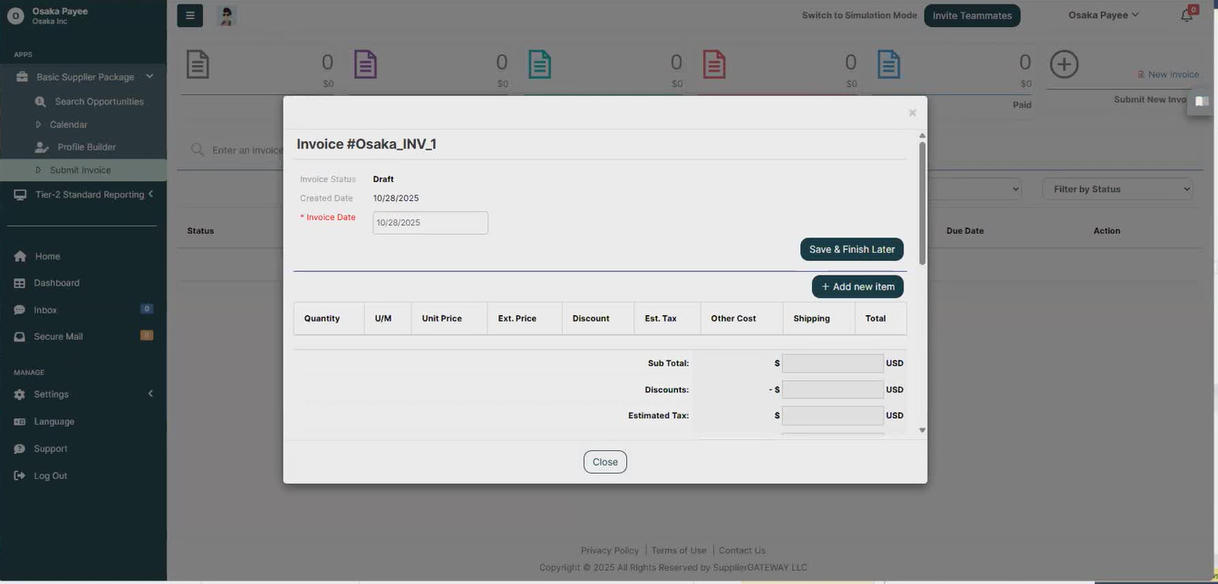Close the invoice dialog with X

[x=912, y=113]
